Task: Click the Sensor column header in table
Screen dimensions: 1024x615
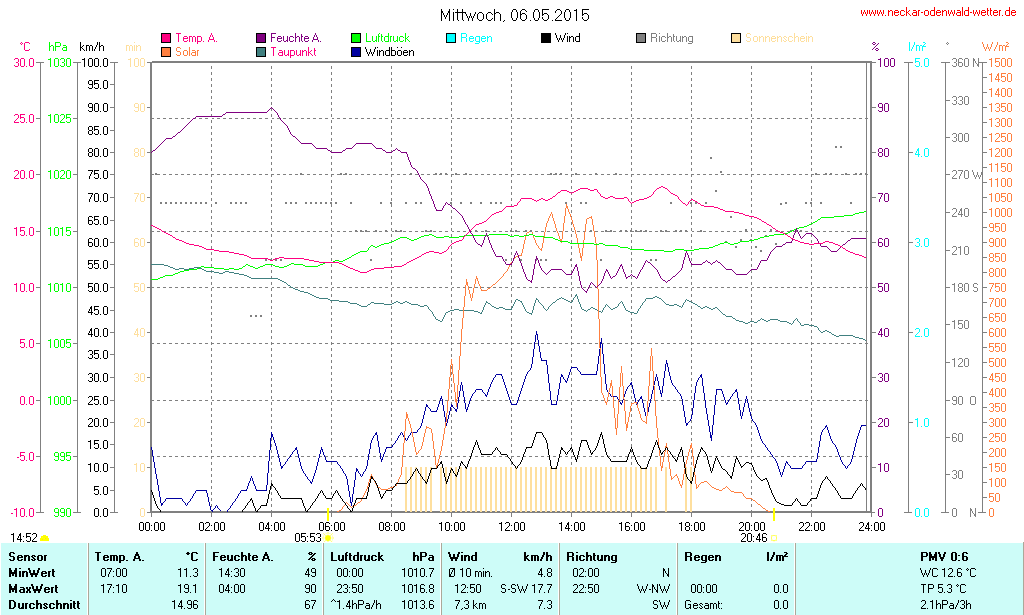Action: pos(27,556)
